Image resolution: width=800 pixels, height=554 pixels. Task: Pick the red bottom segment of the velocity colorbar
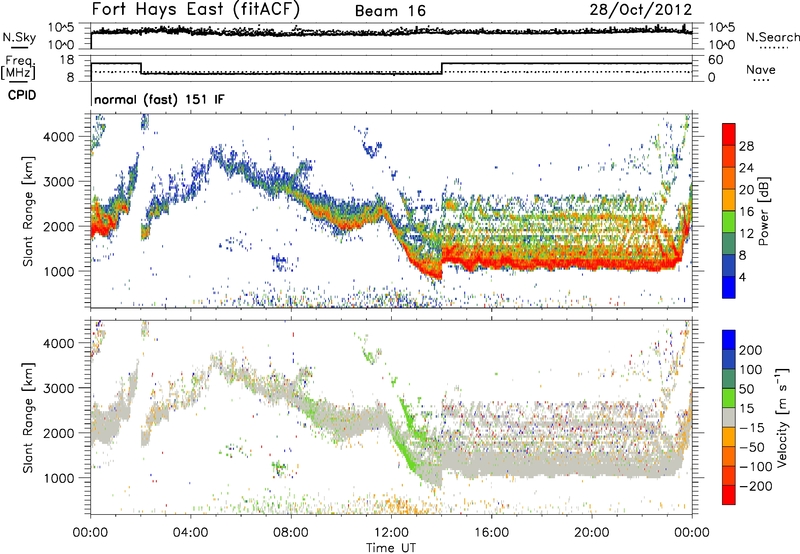coord(729,495)
